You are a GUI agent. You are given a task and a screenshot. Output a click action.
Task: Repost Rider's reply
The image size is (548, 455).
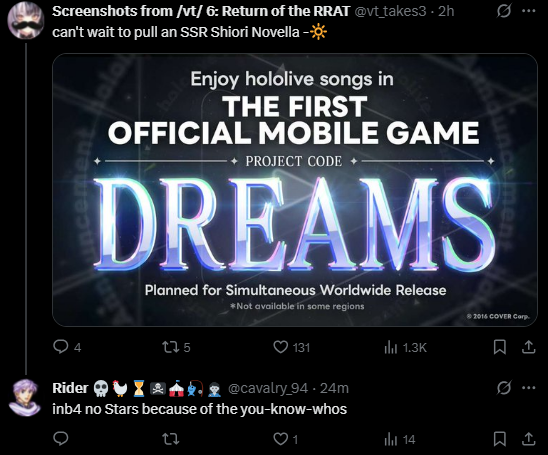[171, 439]
